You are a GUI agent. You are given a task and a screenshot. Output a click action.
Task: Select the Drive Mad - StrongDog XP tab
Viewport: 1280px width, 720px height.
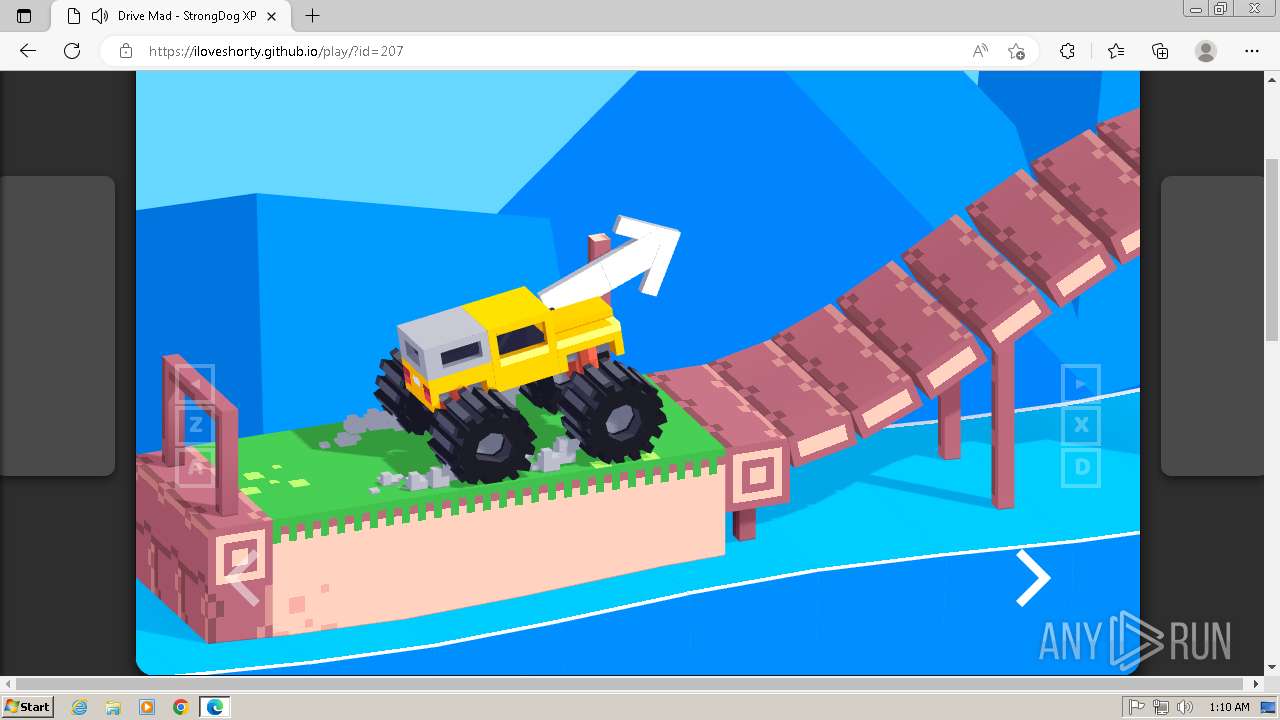[x=170, y=16]
